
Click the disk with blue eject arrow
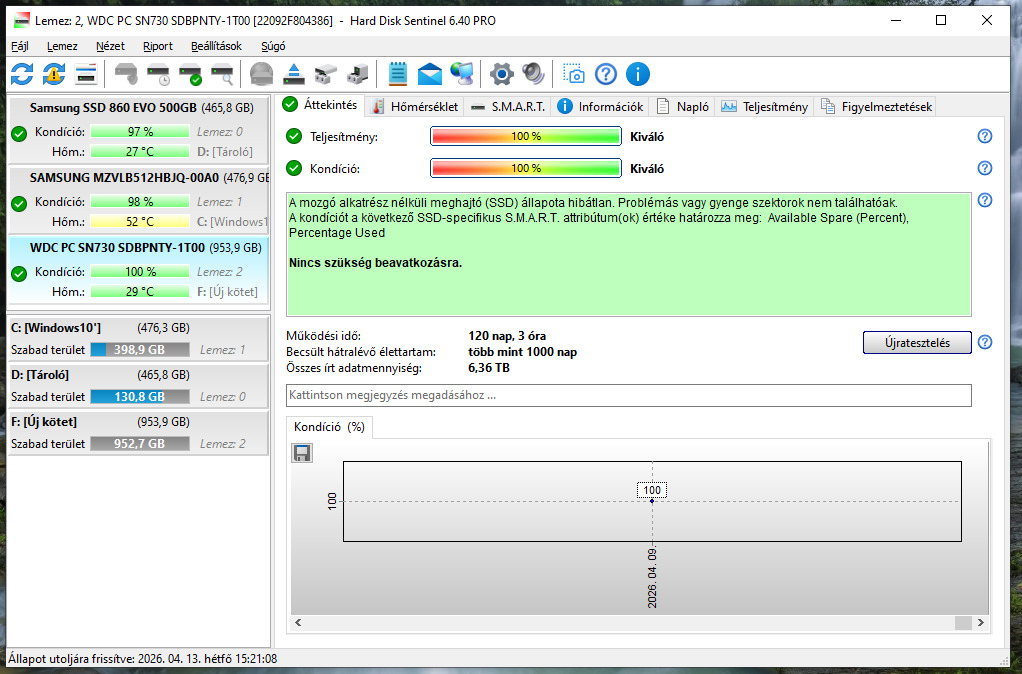[x=294, y=74]
